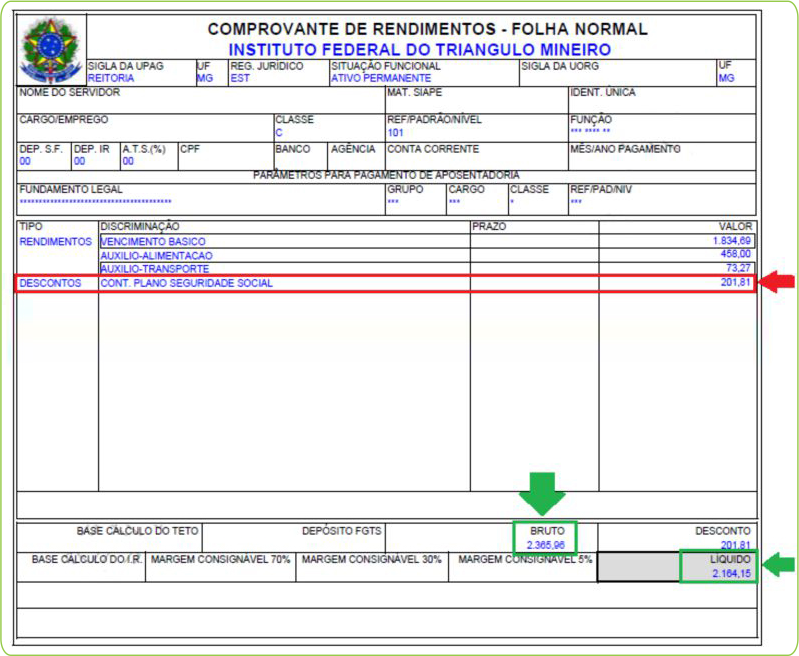Click 'MG' next to the REITORIA field
Screen dimensions: 799x656
click(205, 78)
